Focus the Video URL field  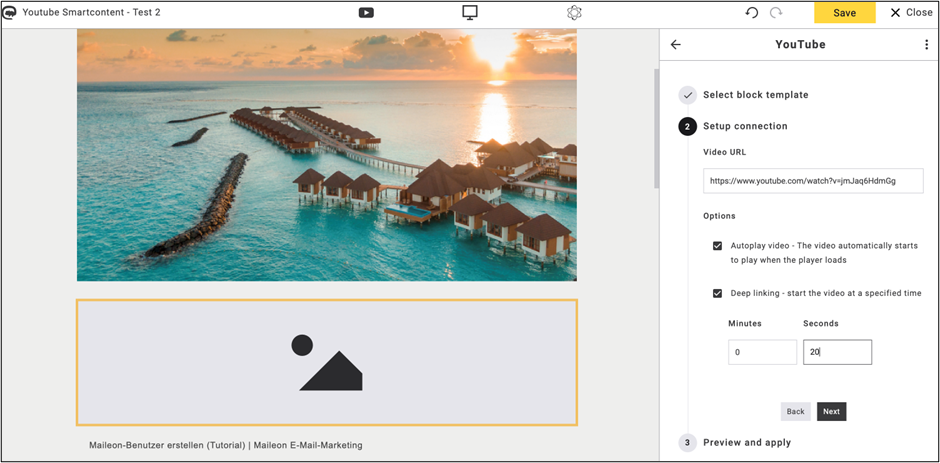point(813,181)
